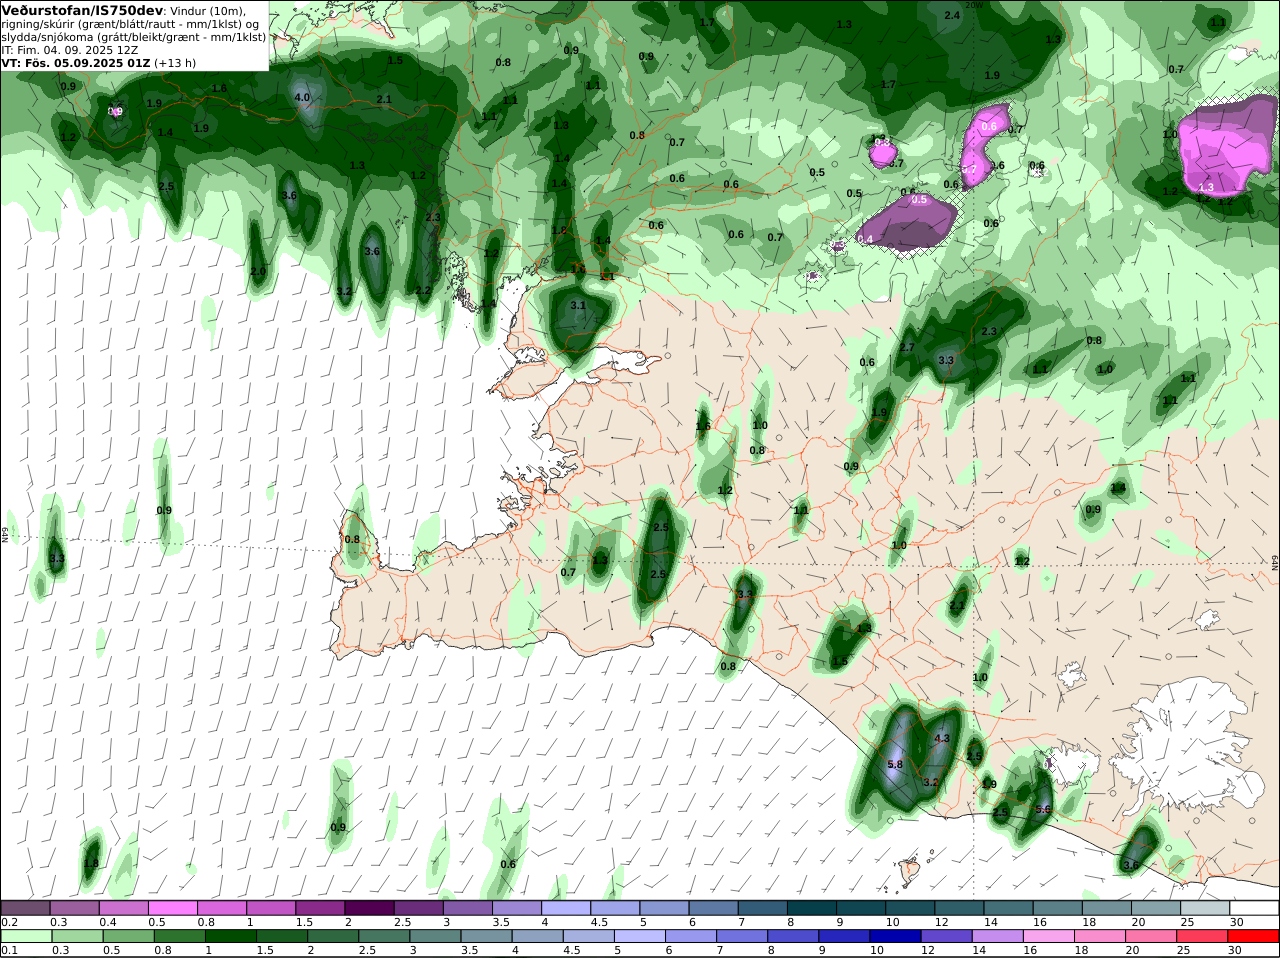Click the snow legend swatch starting at 4
Image resolution: width=1280 pixels, height=958 pixels.
(x=564, y=907)
